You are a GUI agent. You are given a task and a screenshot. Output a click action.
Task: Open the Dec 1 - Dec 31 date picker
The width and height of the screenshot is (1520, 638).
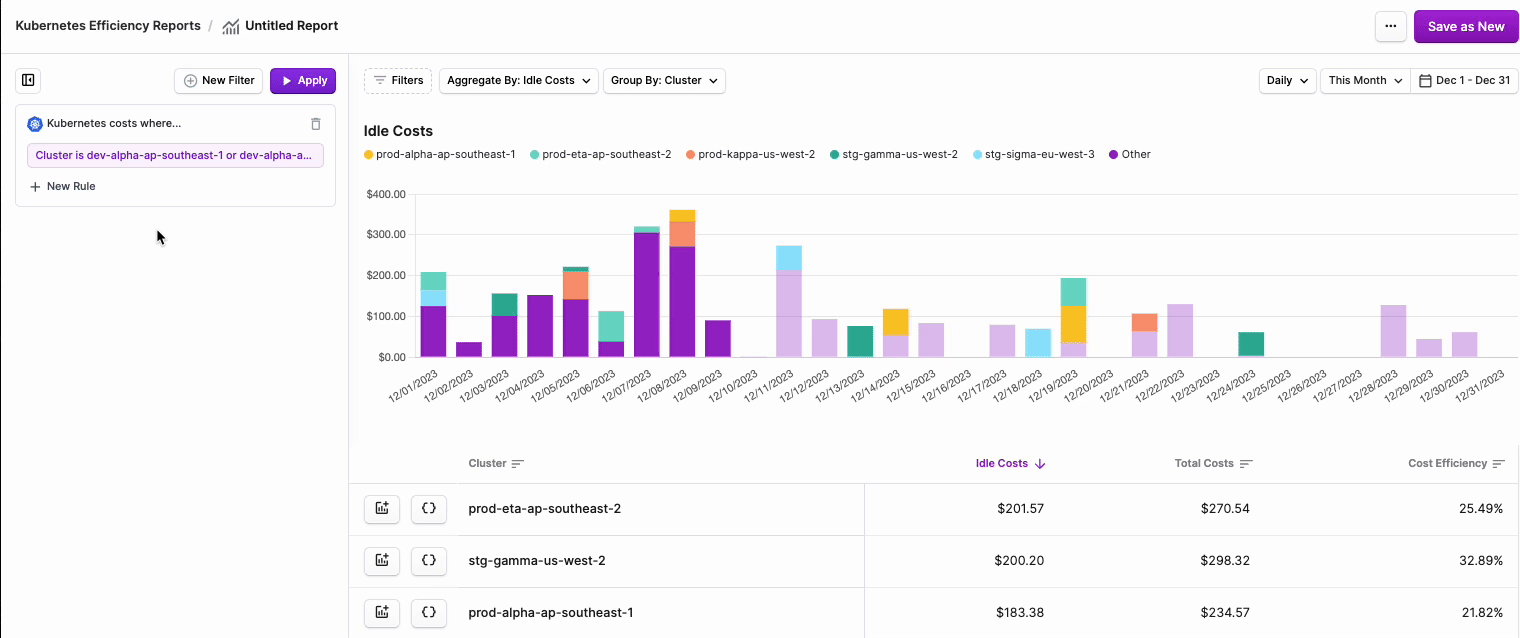tap(1464, 80)
